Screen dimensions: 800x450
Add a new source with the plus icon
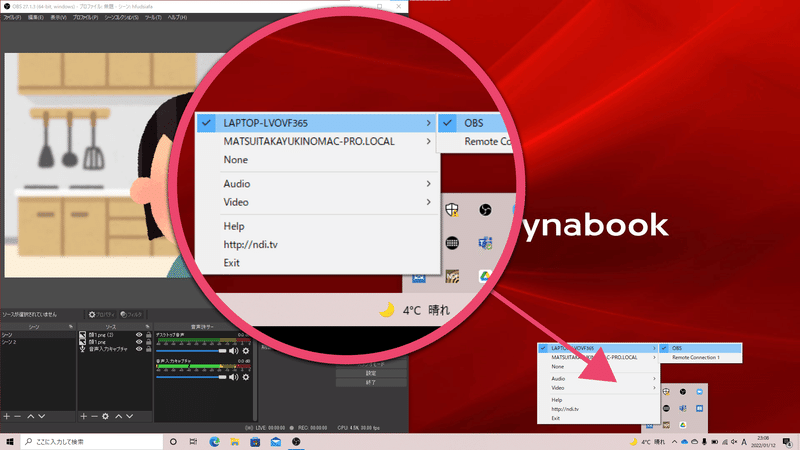pyautogui.click(x=84, y=416)
